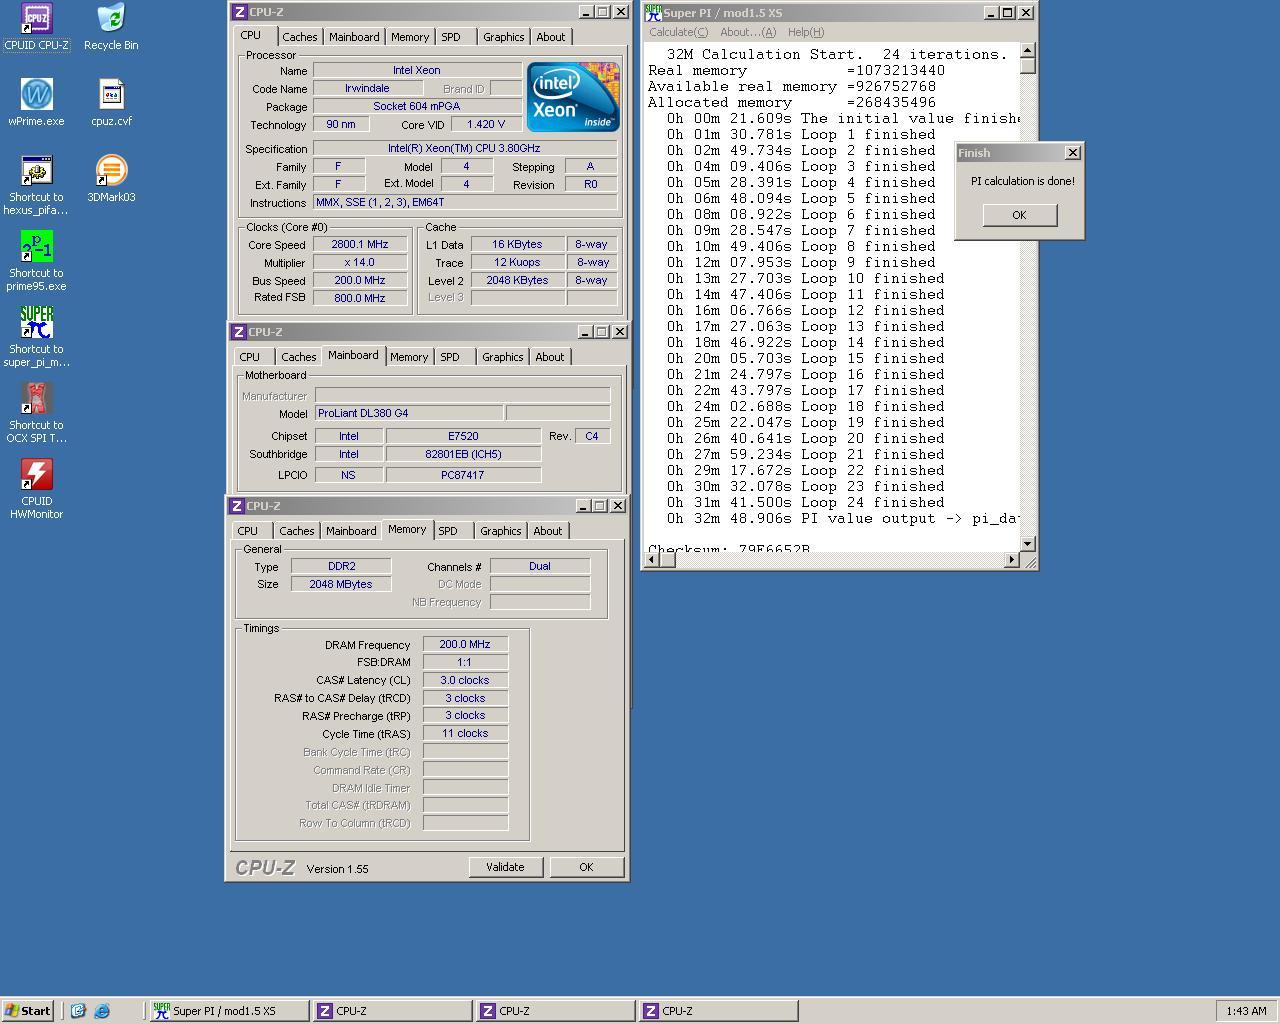Open Mainboard tab in top CPU-Z window

354,37
